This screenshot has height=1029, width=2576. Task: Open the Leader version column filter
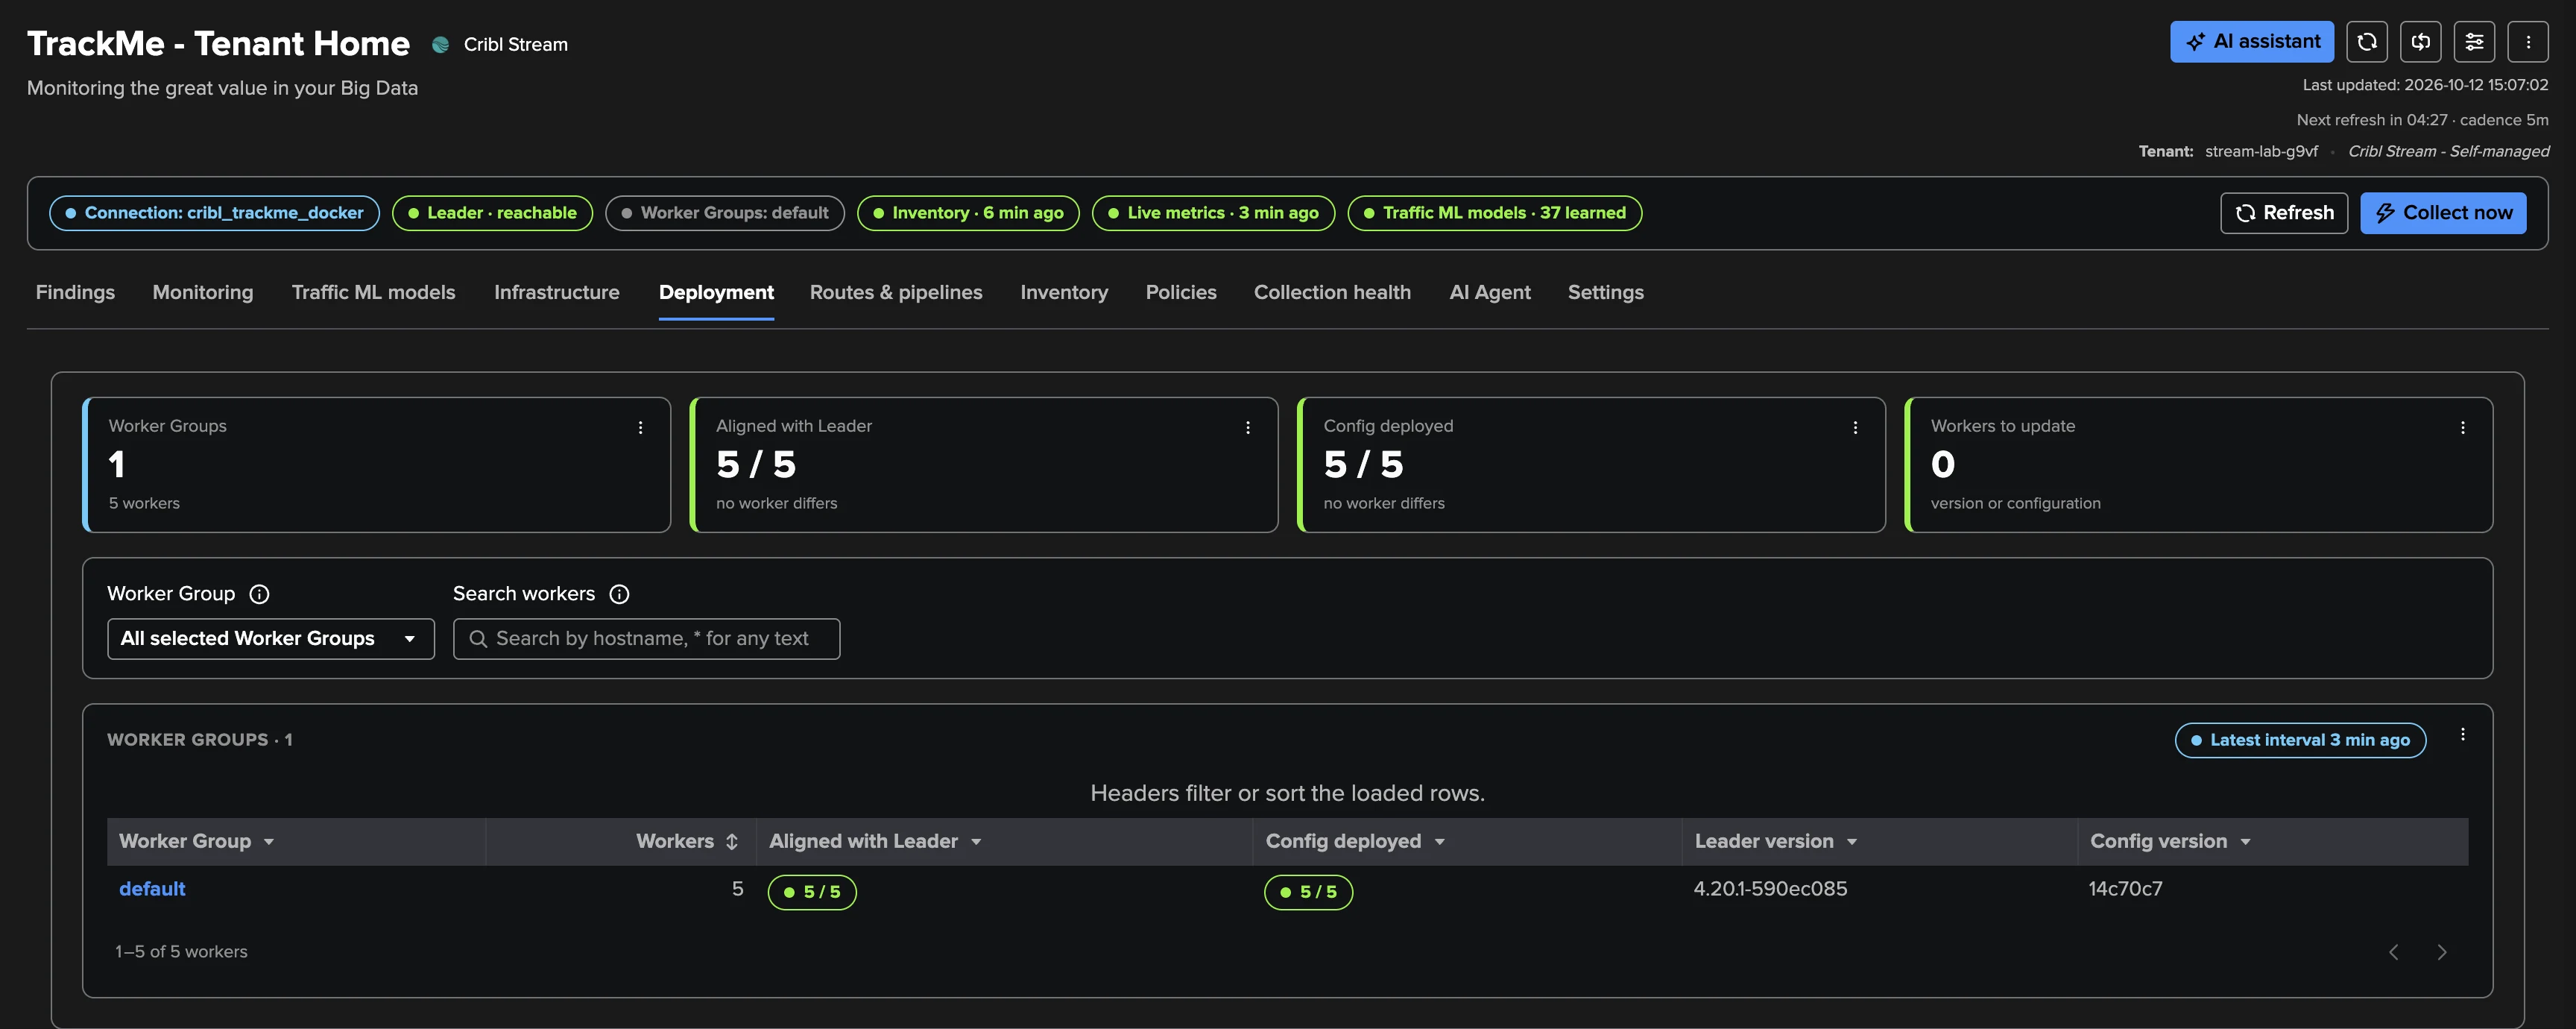coord(1852,842)
